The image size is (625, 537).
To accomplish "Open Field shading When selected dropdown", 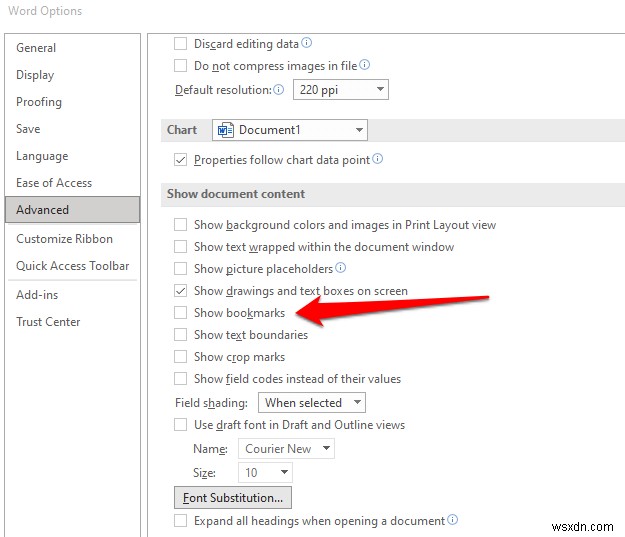I will click(x=312, y=403).
